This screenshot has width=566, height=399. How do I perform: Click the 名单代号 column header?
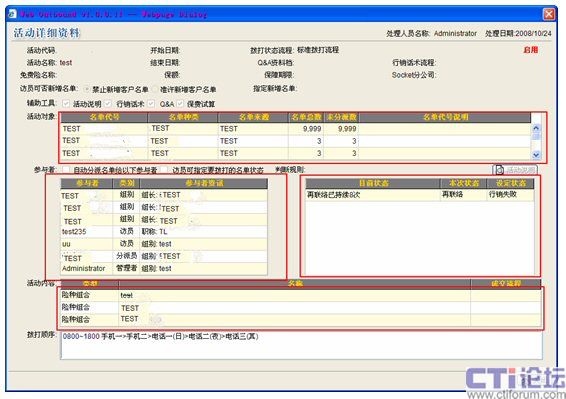point(104,117)
